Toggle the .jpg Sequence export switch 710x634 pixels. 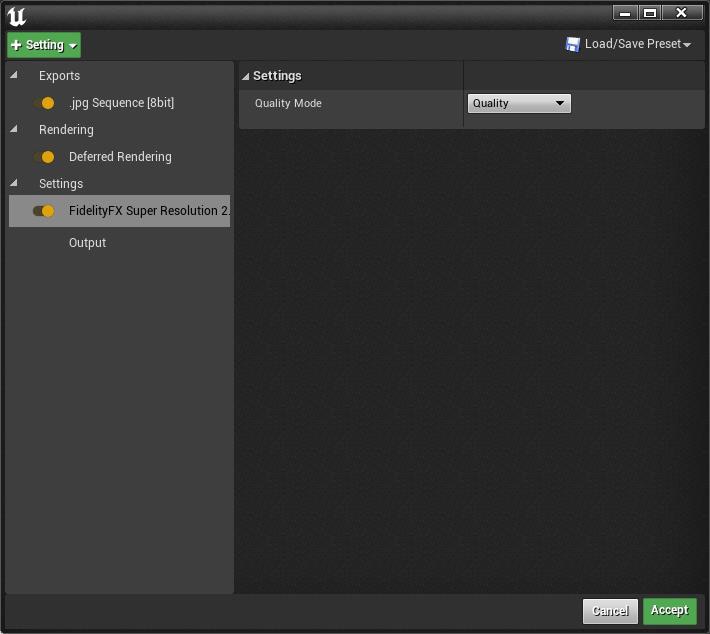44,103
